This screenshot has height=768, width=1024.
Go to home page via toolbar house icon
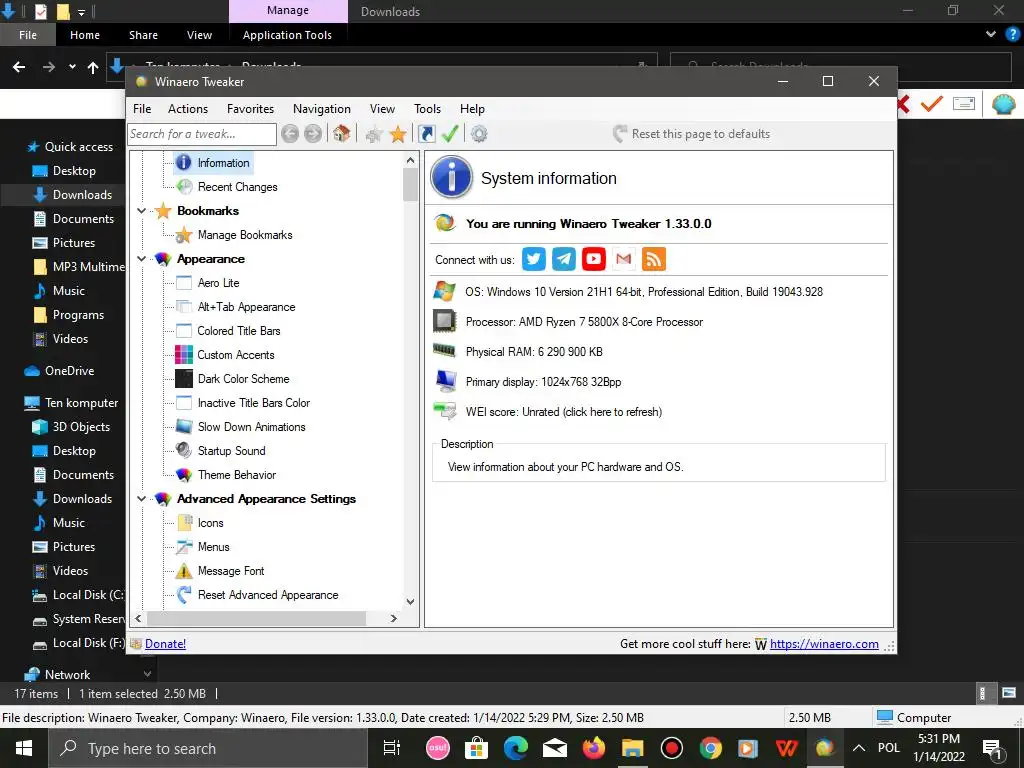pos(341,134)
